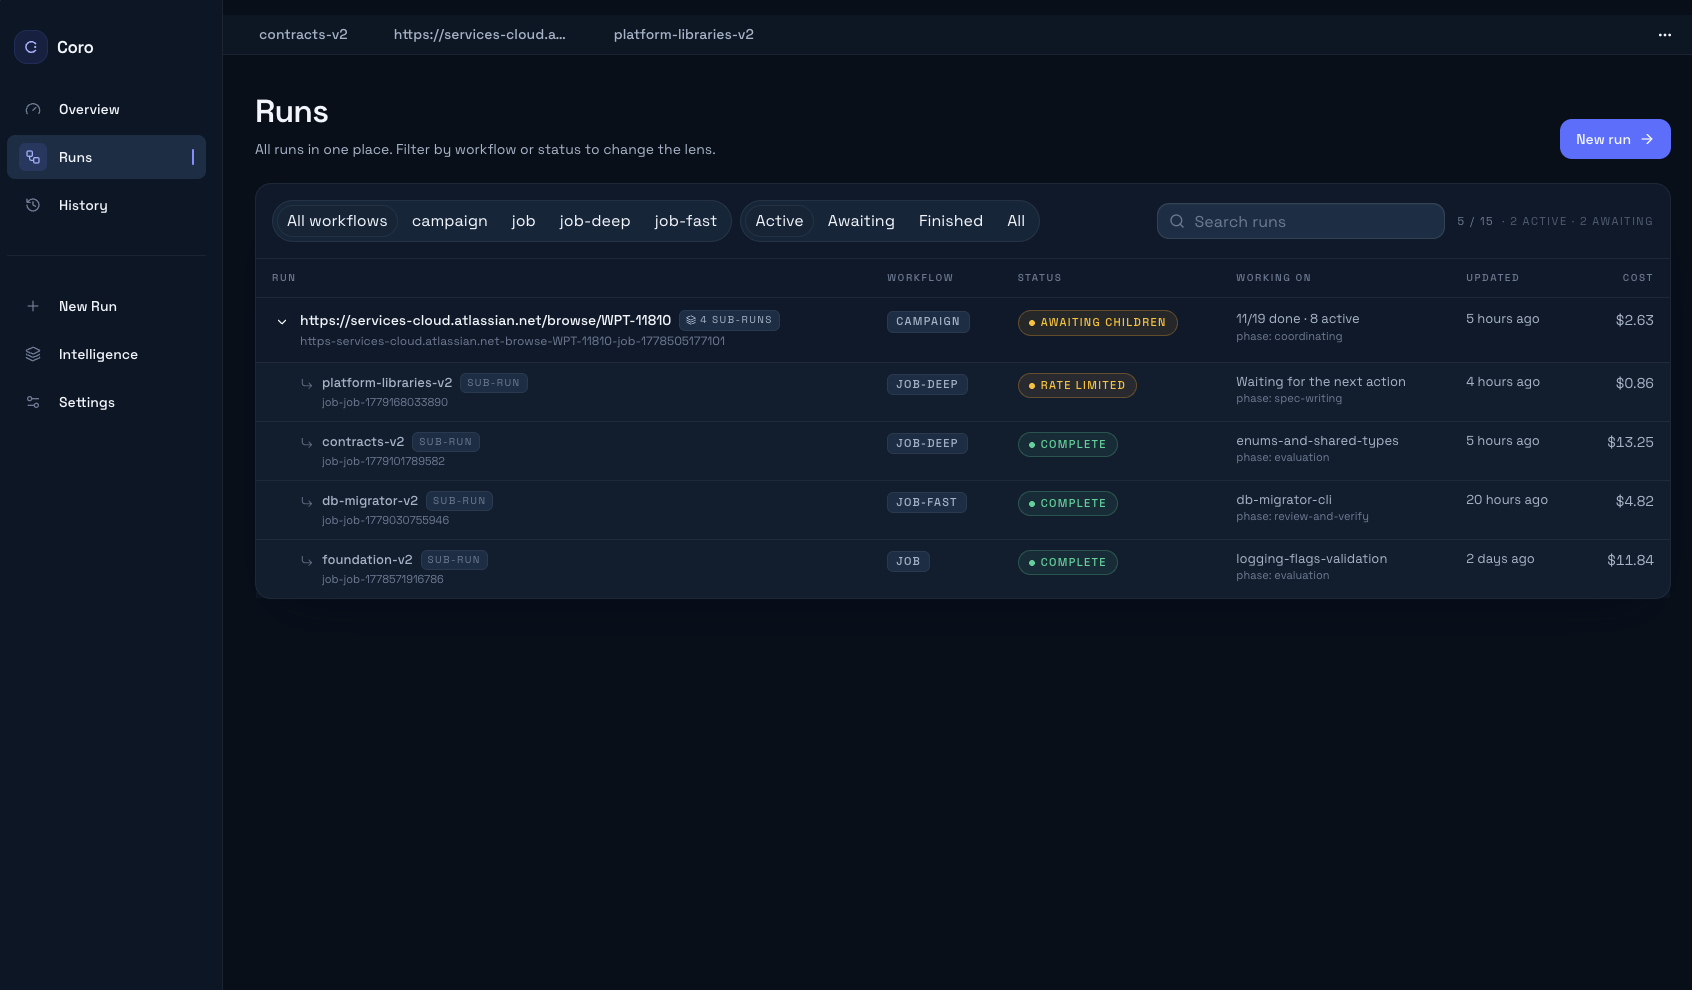Open platform-libraries-v2 sub-run
Screen dimensions: 1692x990
[x=387, y=382]
